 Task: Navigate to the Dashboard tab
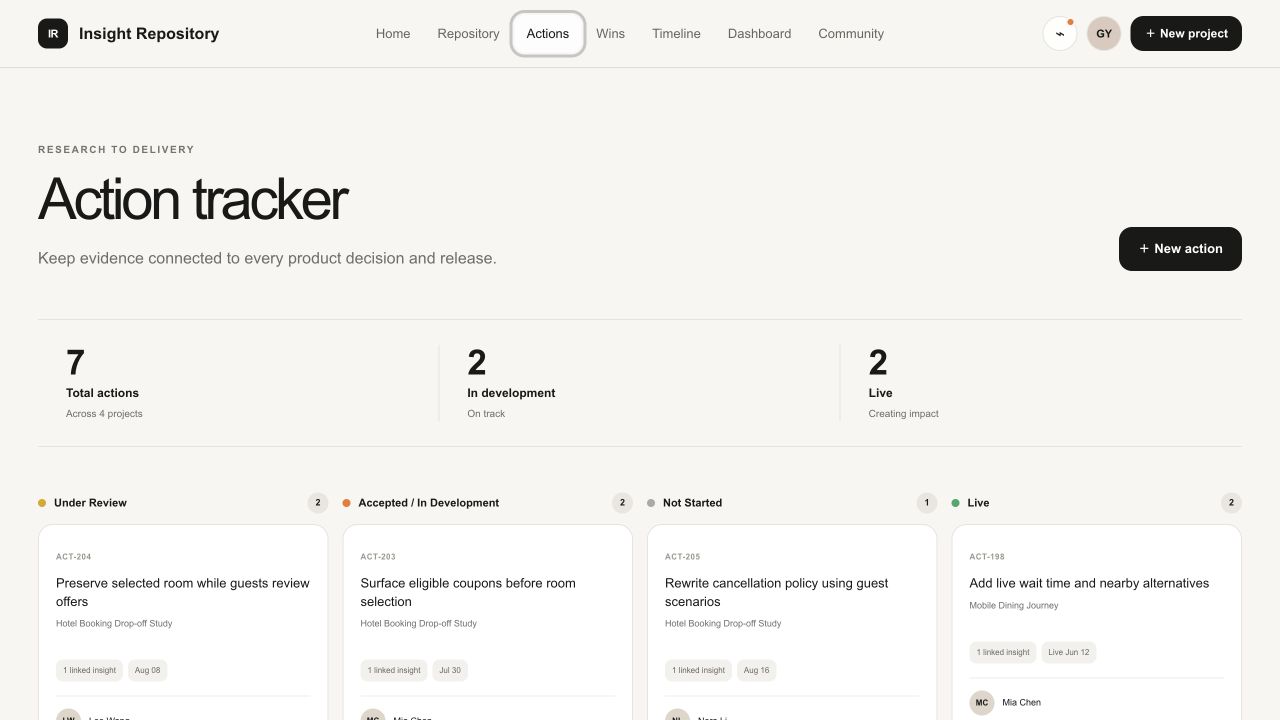(x=759, y=33)
